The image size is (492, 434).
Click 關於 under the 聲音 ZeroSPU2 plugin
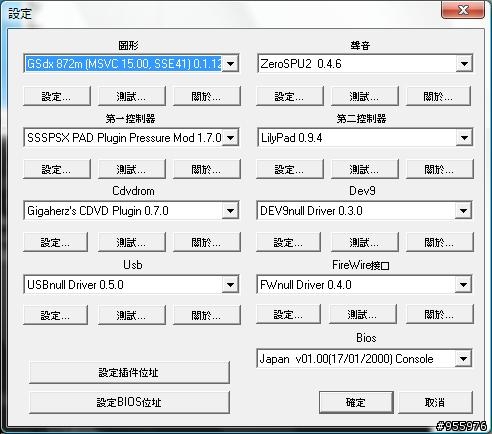point(439,96)
